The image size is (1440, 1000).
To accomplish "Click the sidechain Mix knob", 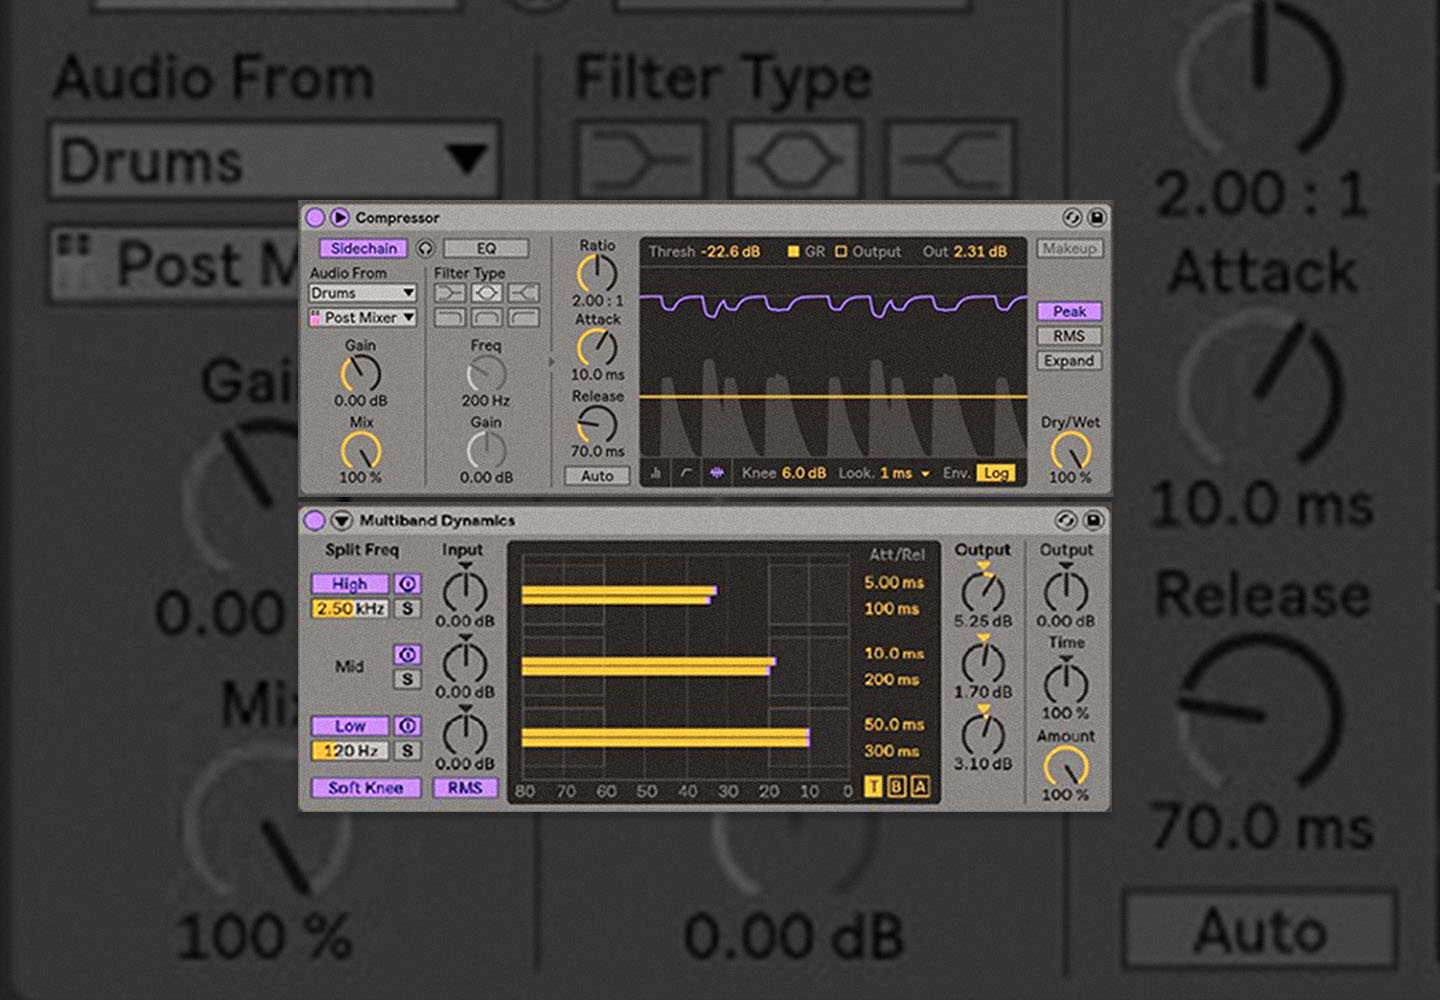I will [x=361, y=450].
